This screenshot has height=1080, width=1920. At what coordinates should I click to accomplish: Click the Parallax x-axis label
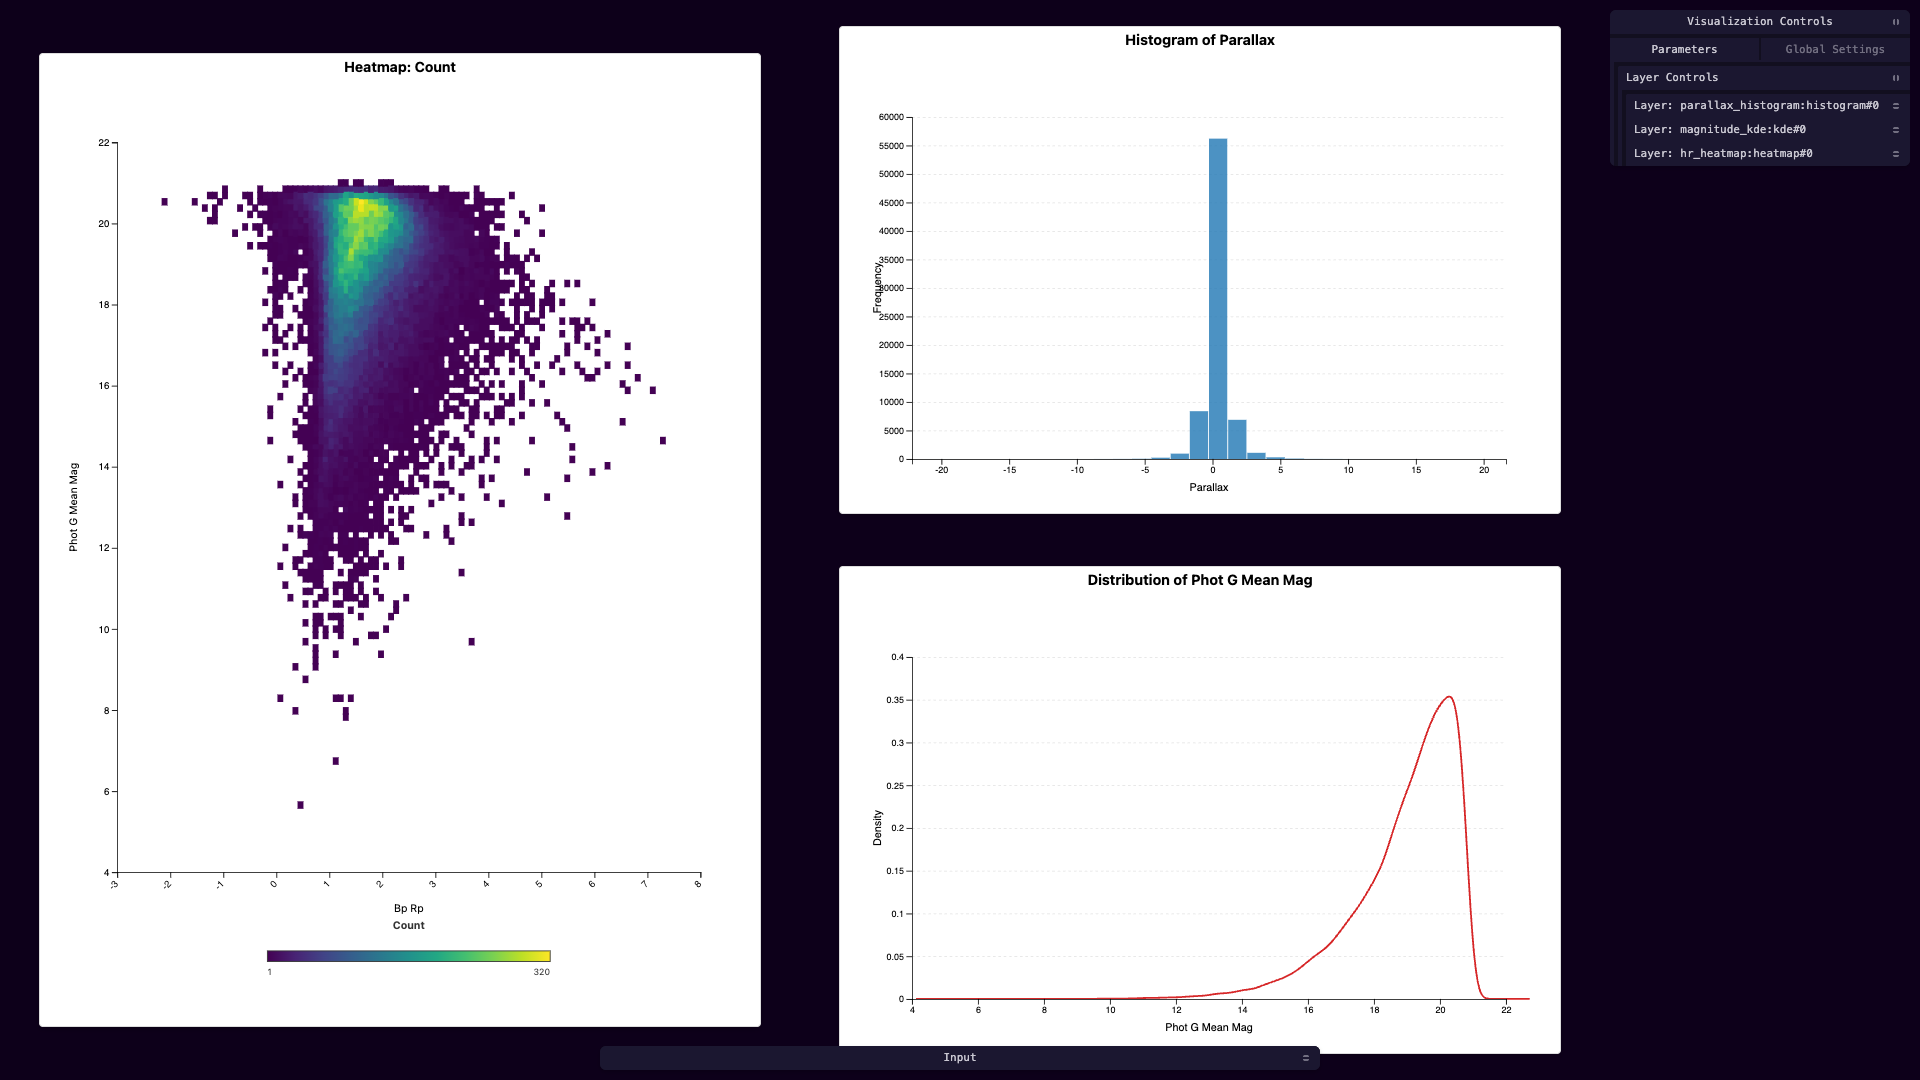coord(1208,488)
